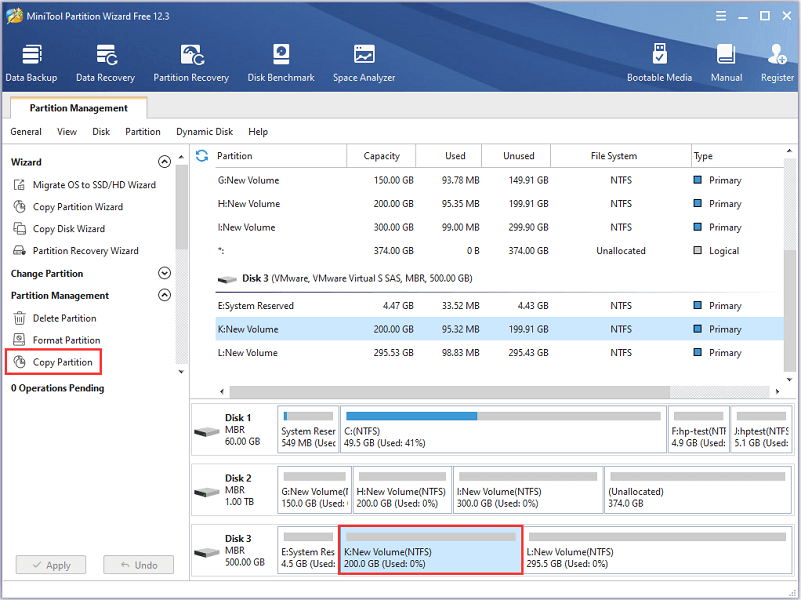The height and width of the screenshot is (600, 801).
Task: Select System Reserved block on Disk 1
Action: point(308,429)
